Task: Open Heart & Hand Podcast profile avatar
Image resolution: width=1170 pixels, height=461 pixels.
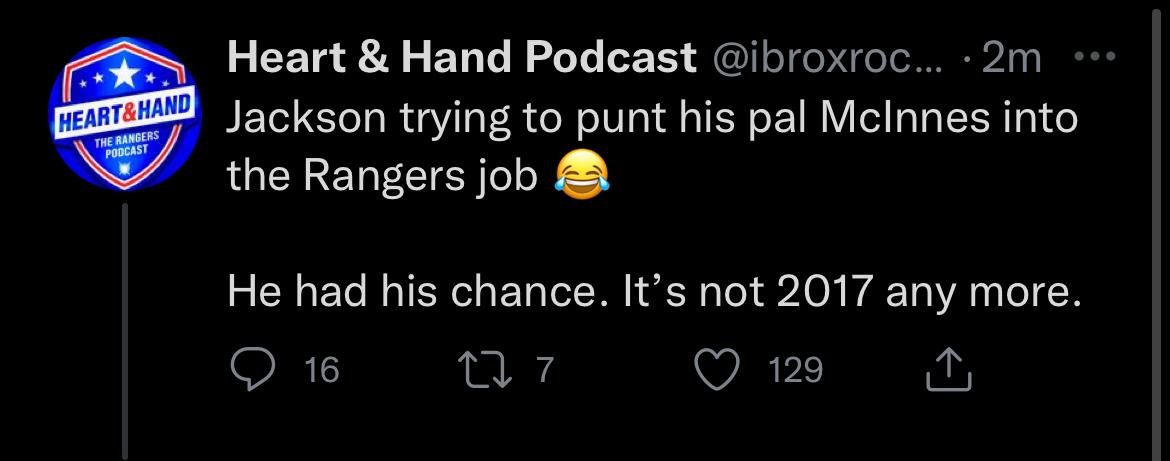Action: click(124, 114)
